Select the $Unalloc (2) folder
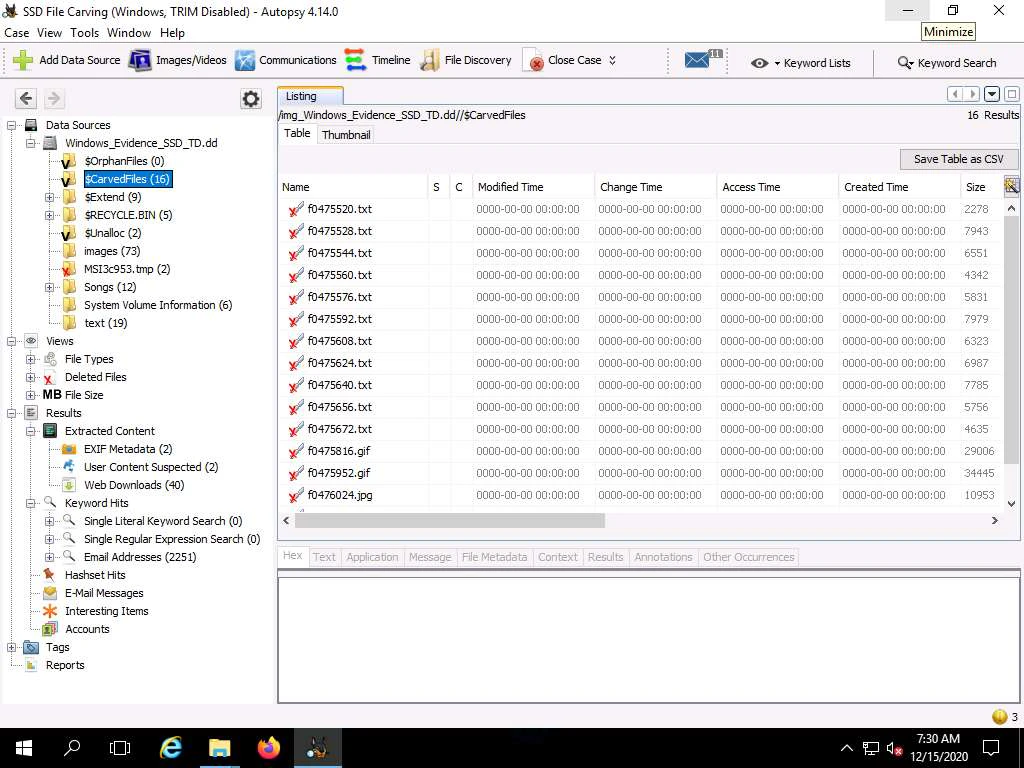The width and height of the screenshot is (1024, 768). coord(112,233)
